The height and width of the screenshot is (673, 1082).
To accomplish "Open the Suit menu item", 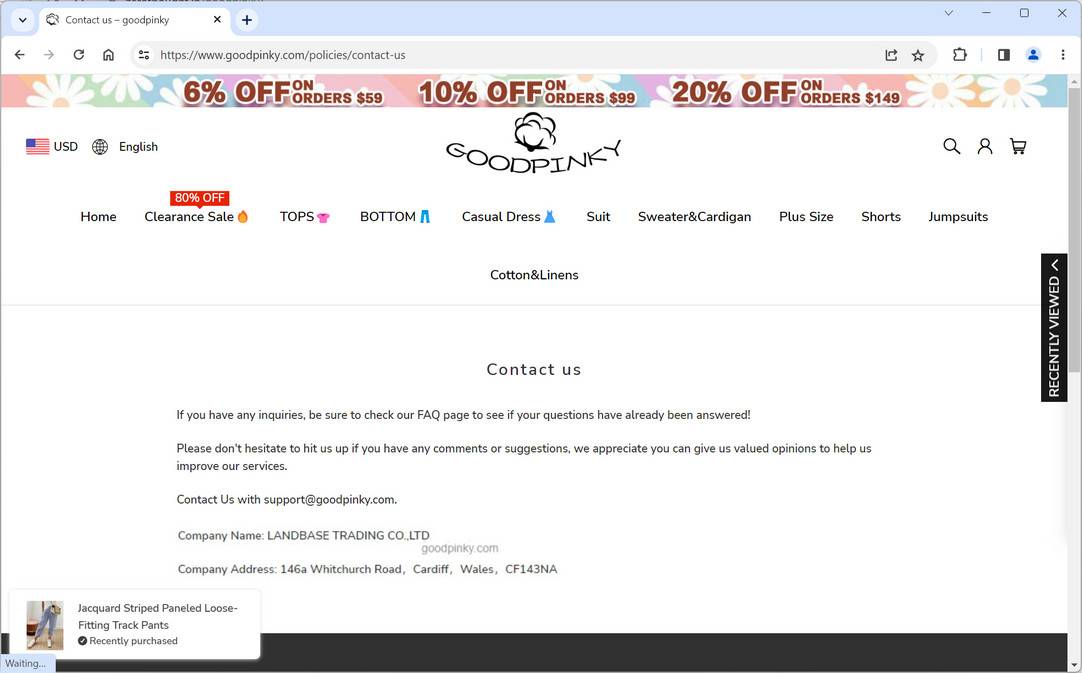I will (598, 216).
